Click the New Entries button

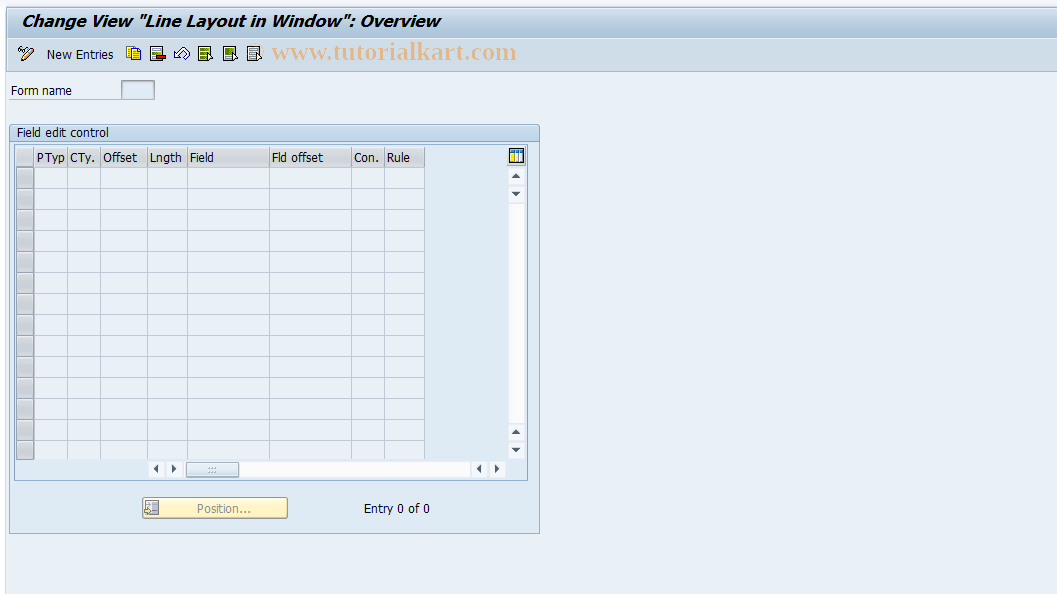tap(80, 55)
